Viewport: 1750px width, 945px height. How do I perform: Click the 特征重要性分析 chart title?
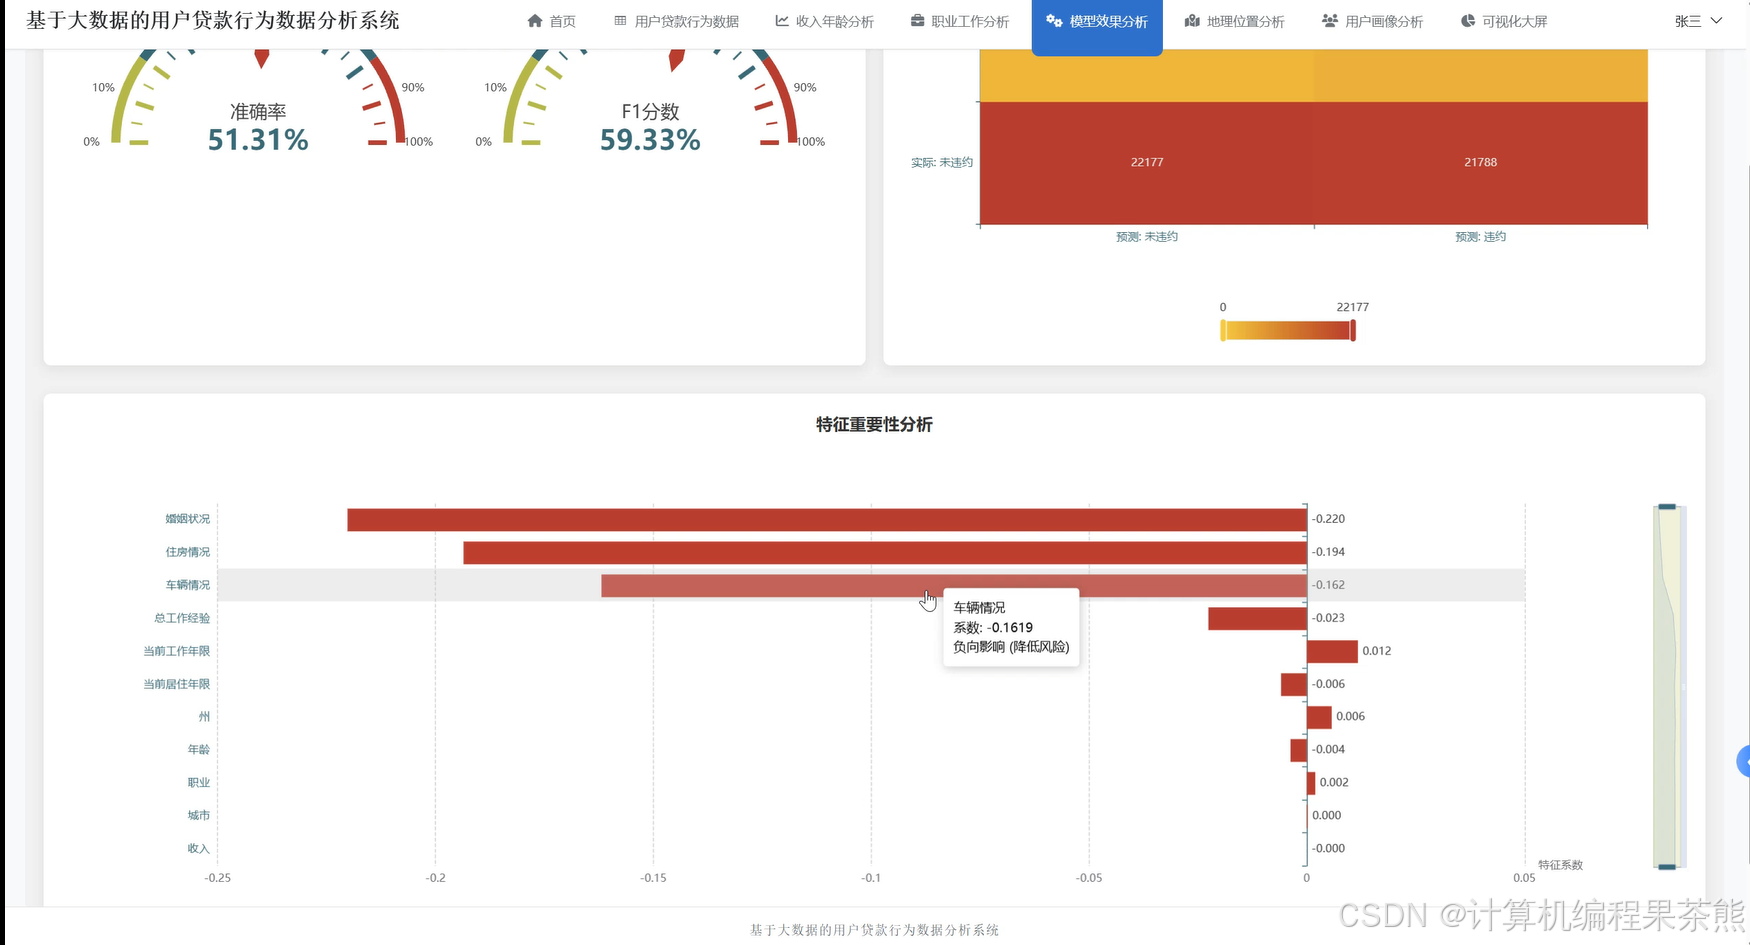(874, 425)
